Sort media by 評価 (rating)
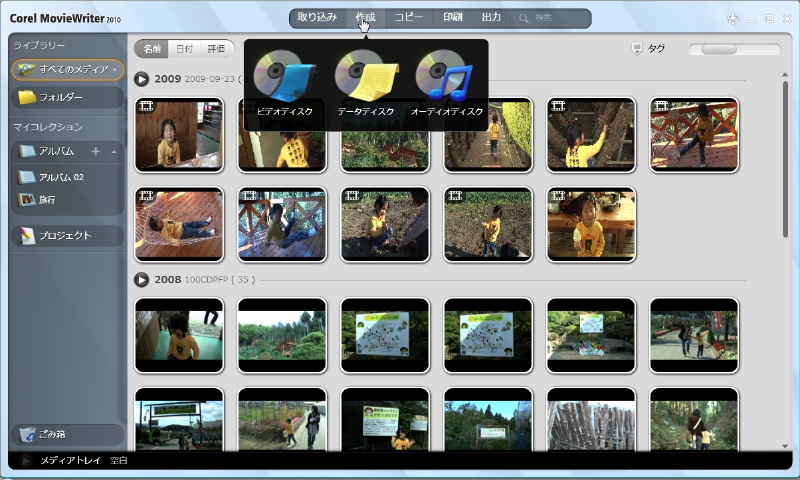 (x=216, y=48)
